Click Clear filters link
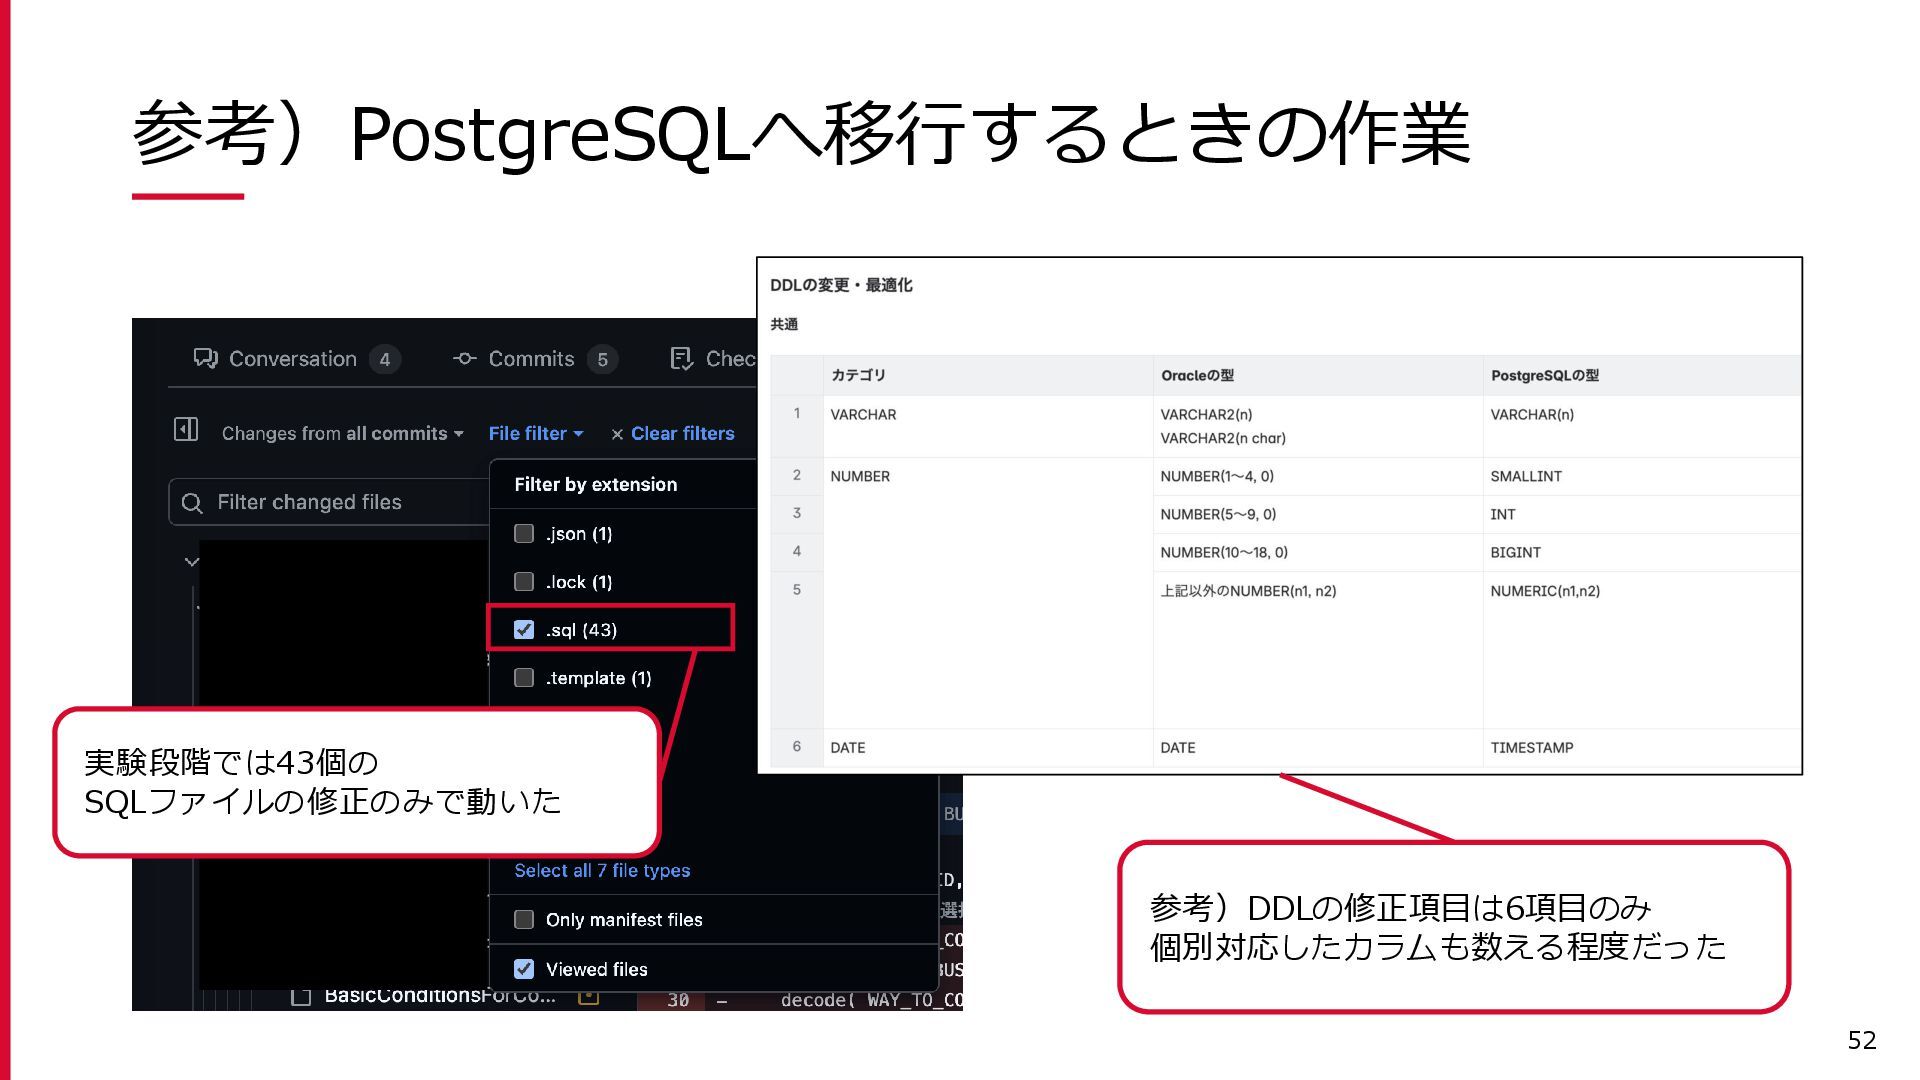This screenshot has width=1920, height=1080. point(683,434)
